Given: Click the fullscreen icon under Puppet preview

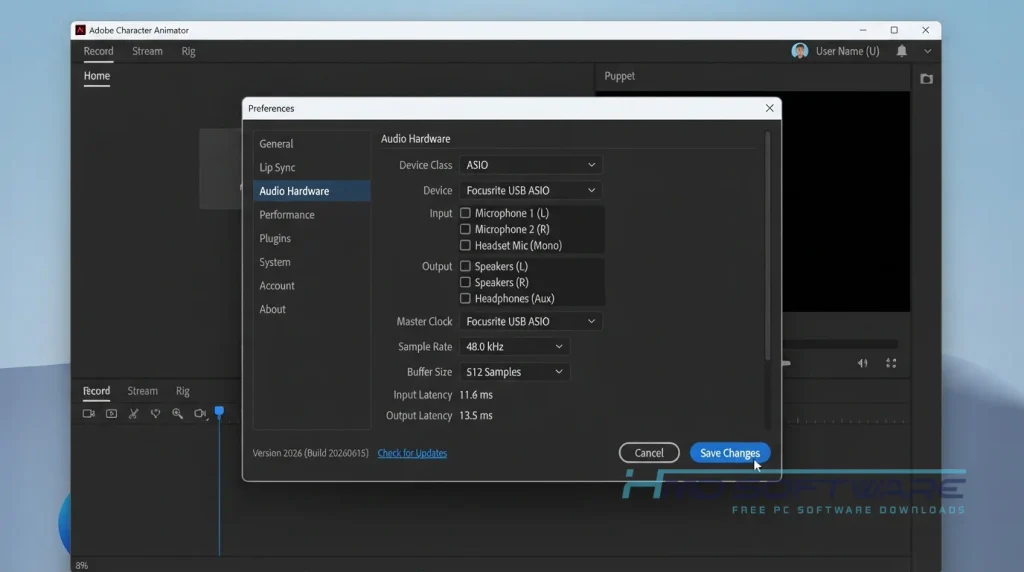Looking at the screenshot, I should click(891, 363).
